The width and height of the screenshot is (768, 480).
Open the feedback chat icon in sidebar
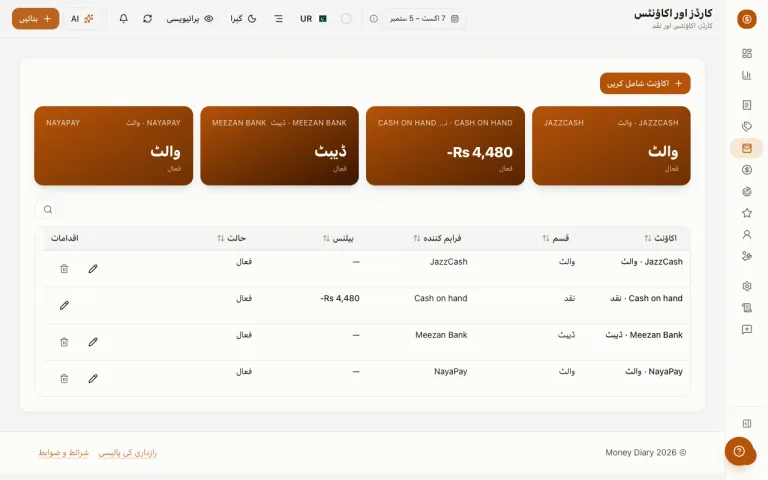pos(746,329)
